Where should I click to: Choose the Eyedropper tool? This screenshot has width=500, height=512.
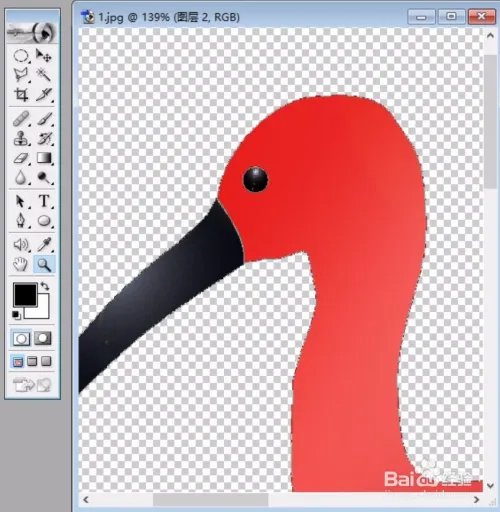pos(44,245)
